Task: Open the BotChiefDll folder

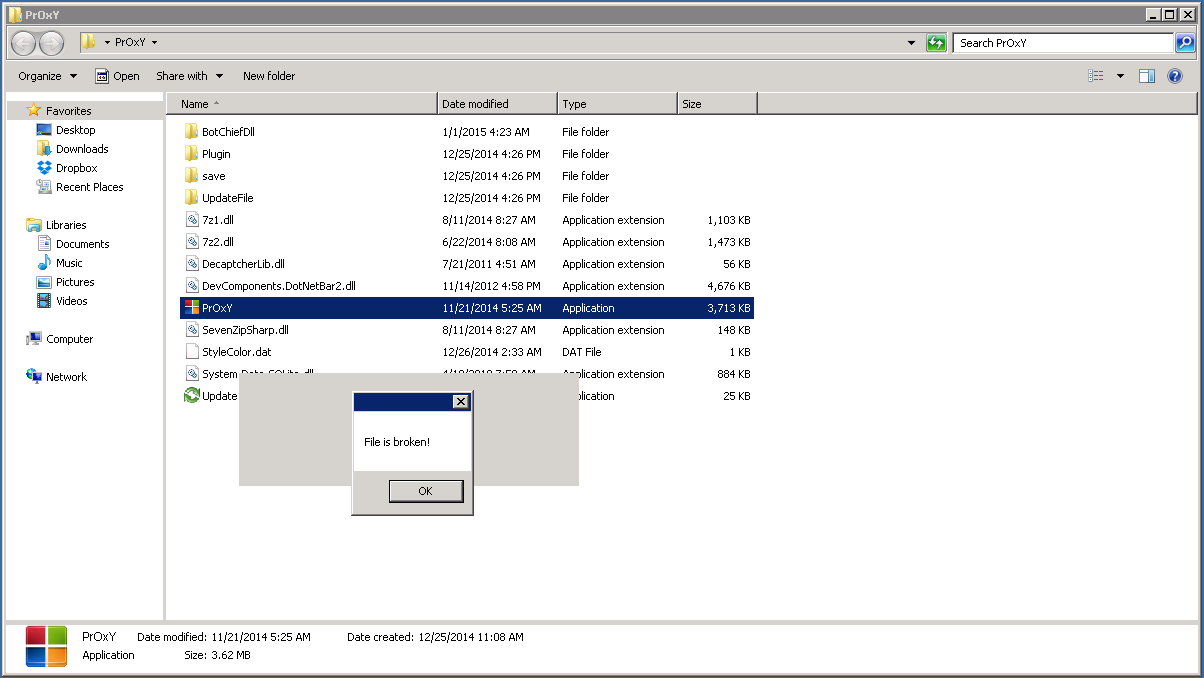Action: (228, 132)
